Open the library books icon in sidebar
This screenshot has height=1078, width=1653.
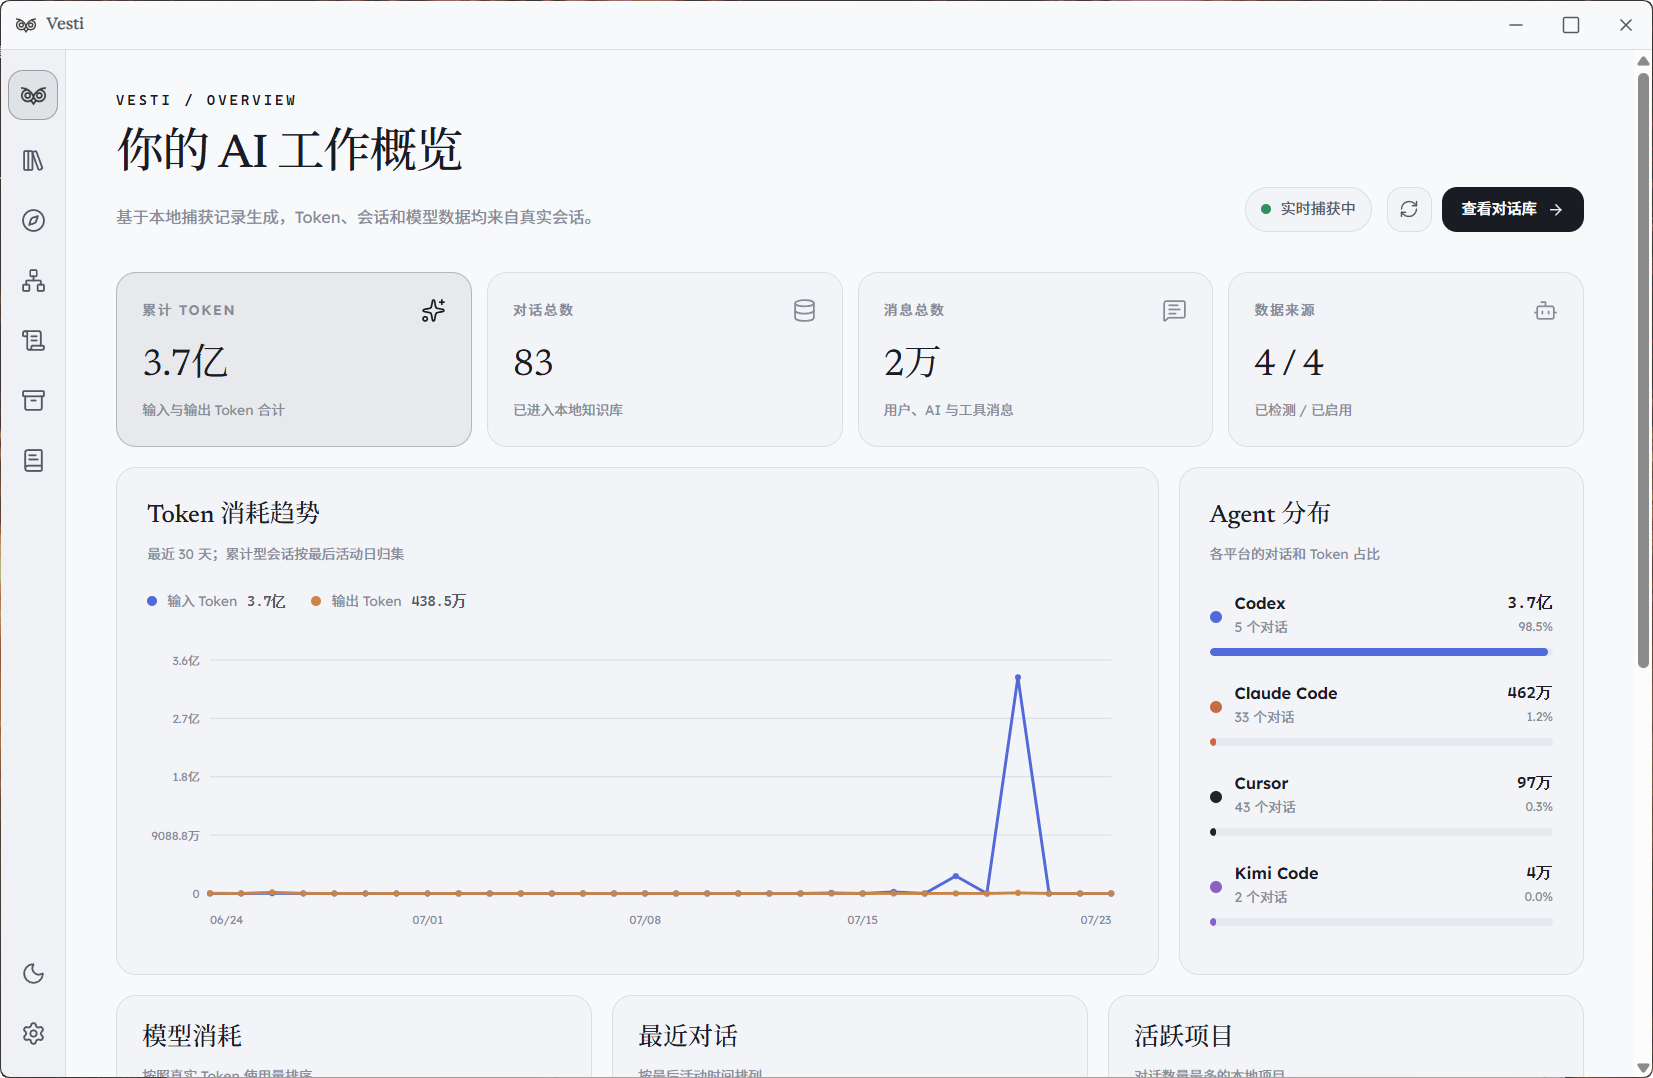(33, 160)
